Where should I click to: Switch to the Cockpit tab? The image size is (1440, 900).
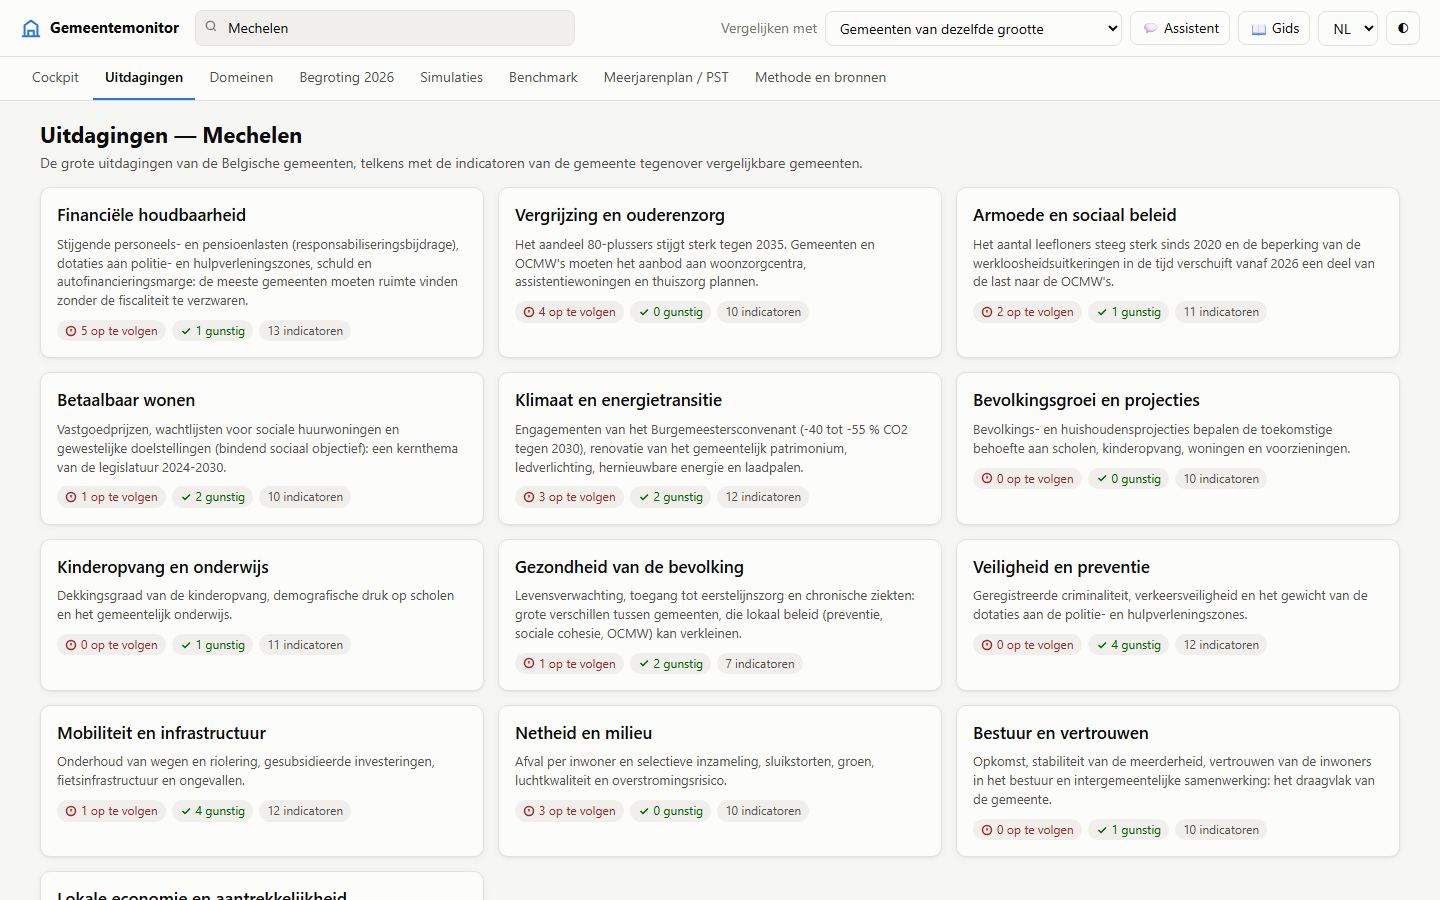[55, 77]
